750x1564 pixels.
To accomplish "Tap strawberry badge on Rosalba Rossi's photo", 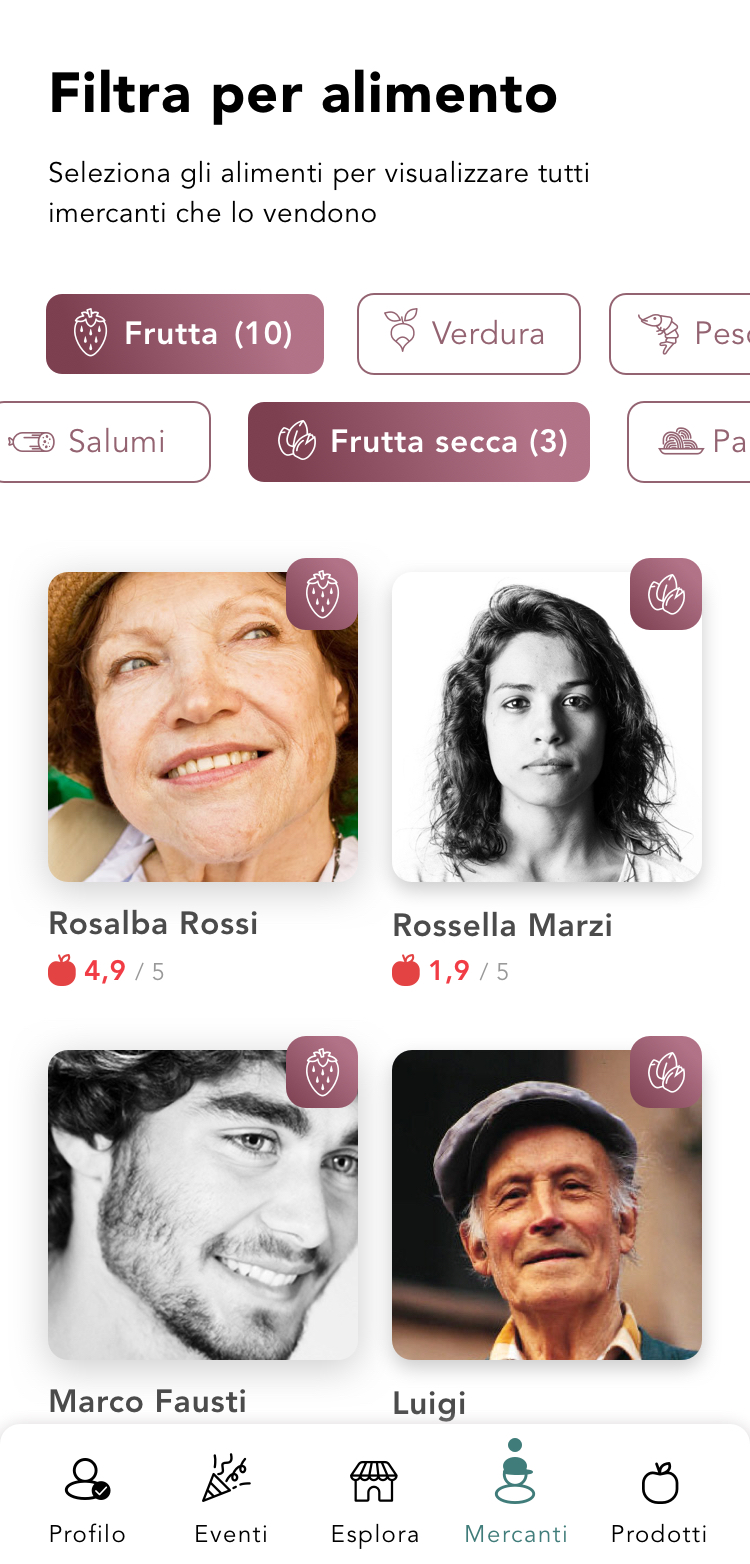I will click(322, 594).
